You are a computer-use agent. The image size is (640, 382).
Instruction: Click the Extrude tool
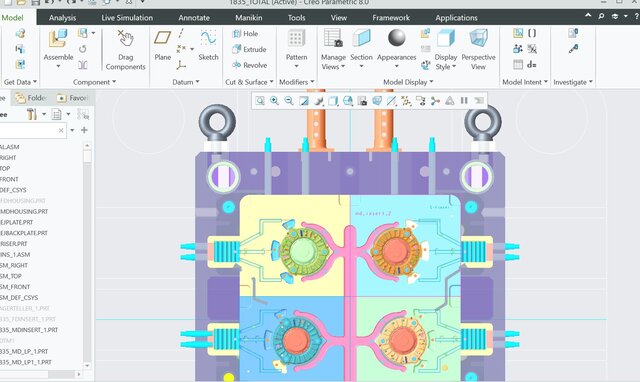(249, 49)
